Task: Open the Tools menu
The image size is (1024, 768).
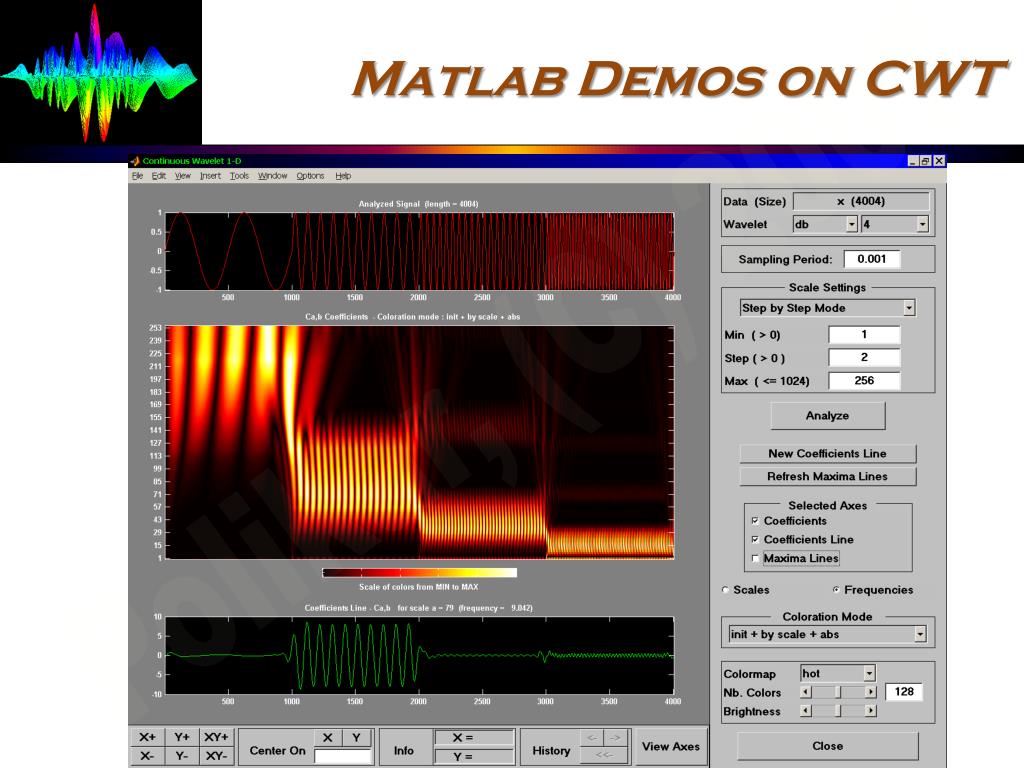Action: [x=240, y=176]
